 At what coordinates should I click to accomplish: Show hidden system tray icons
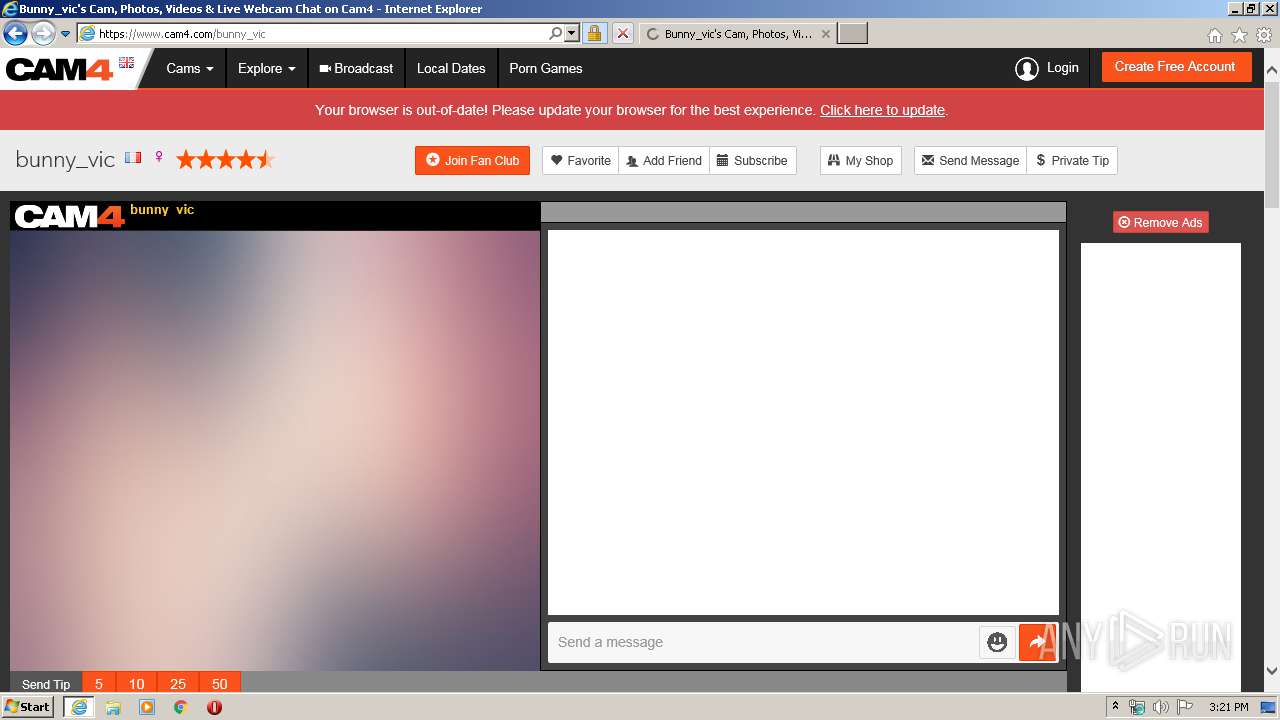(x=1116, y=707)
